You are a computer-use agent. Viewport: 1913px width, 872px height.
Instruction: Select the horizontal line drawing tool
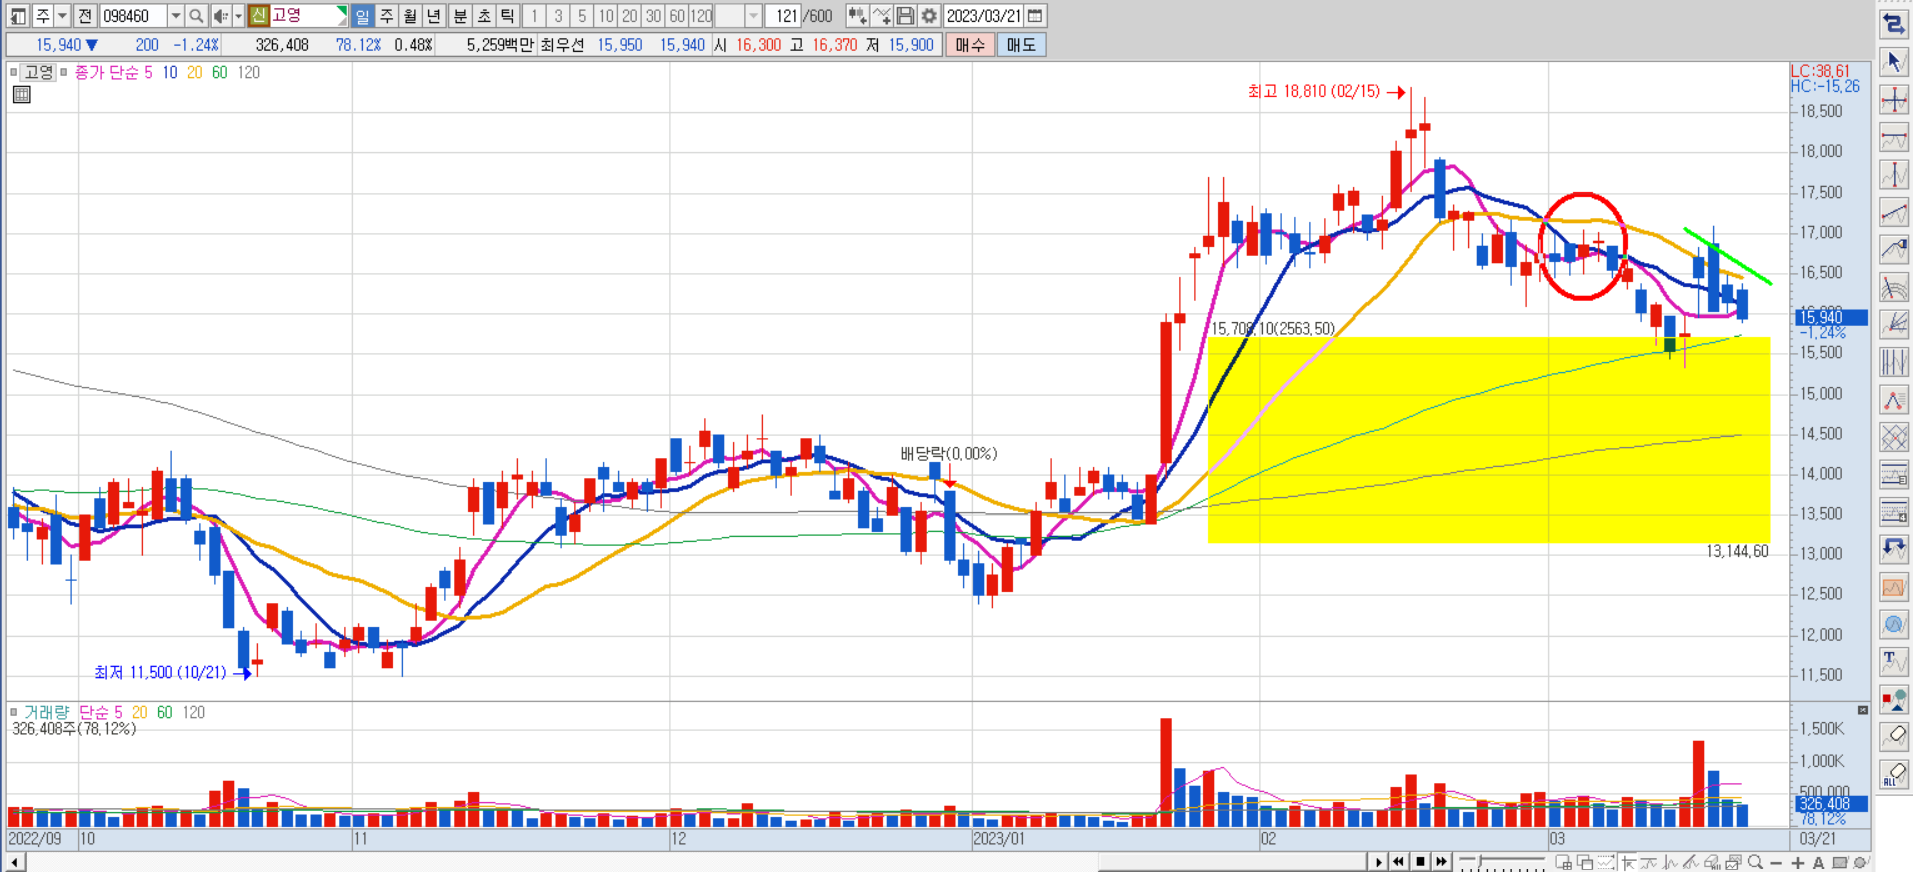[1894, 138]
